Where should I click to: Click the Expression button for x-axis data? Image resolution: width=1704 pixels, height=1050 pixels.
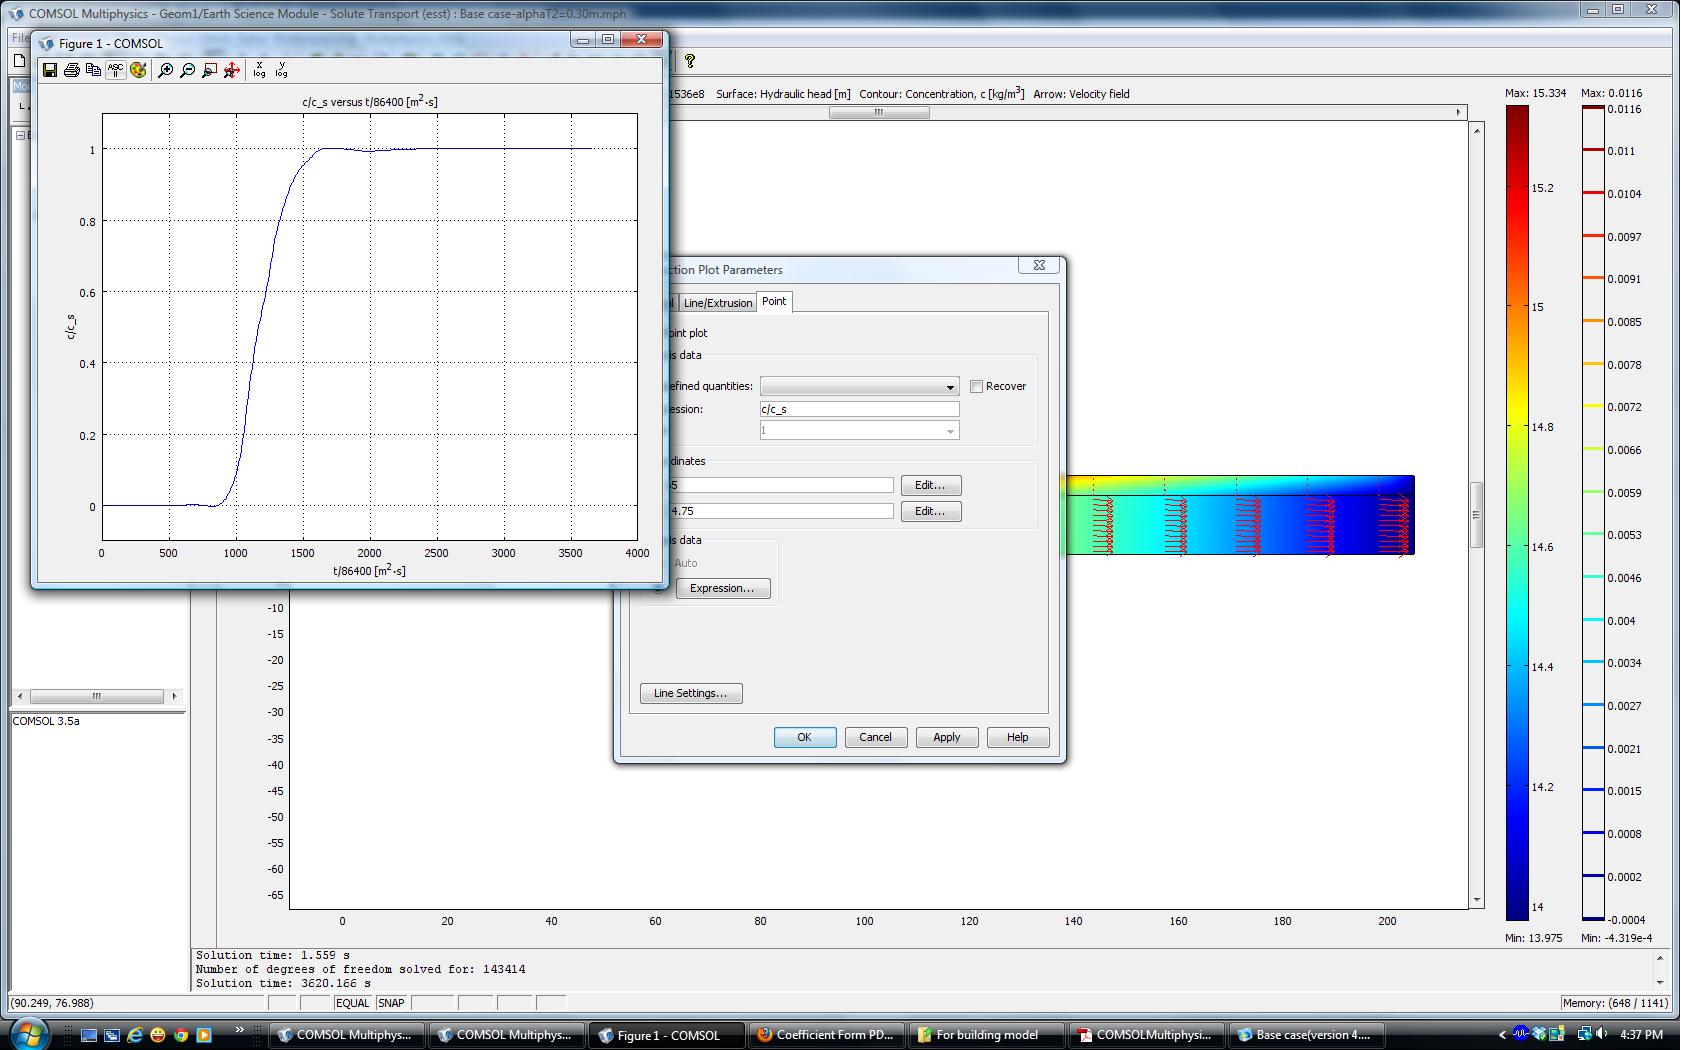tap(722, 589)
